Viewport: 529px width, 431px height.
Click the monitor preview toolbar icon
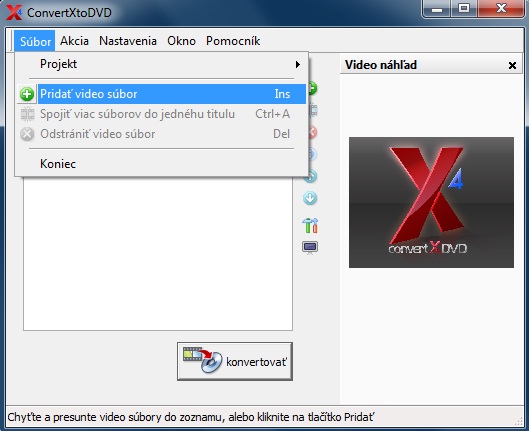[310, 248]
